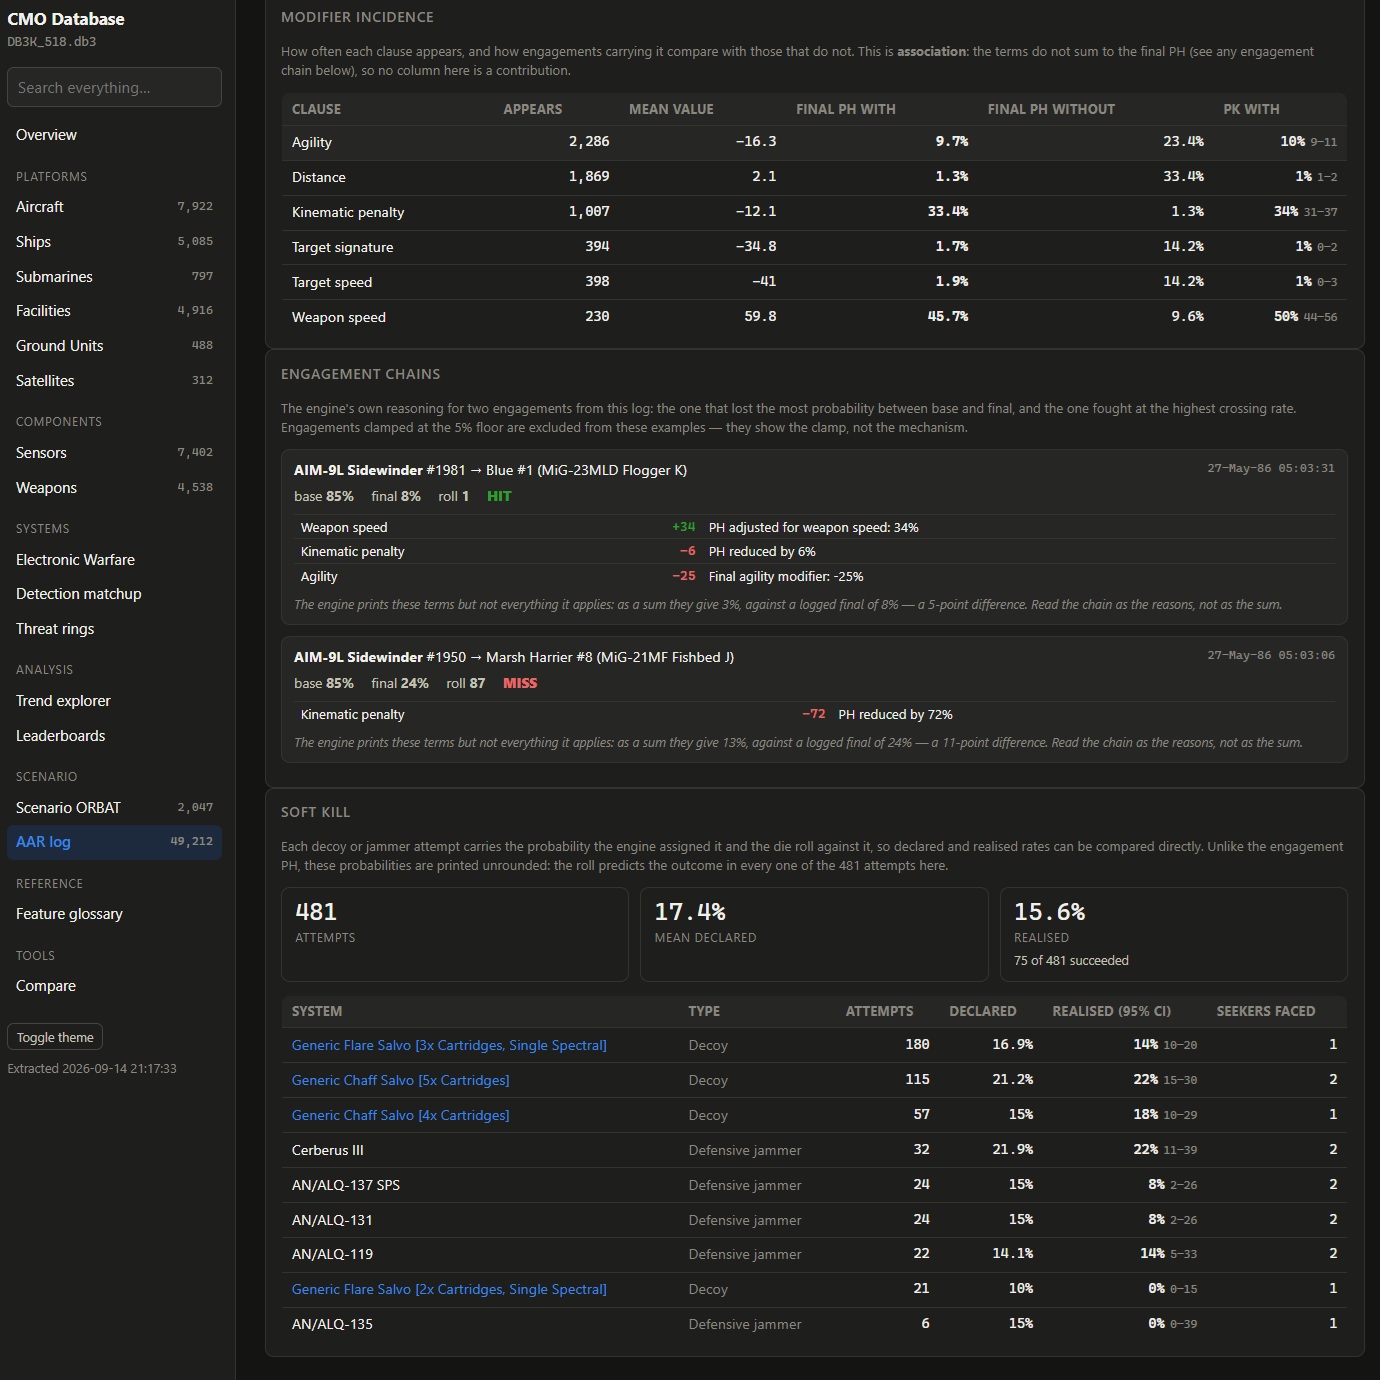Screen dimensions: 1380x1380
Task: Select the Target signature clause row
Action: point(814,247)
